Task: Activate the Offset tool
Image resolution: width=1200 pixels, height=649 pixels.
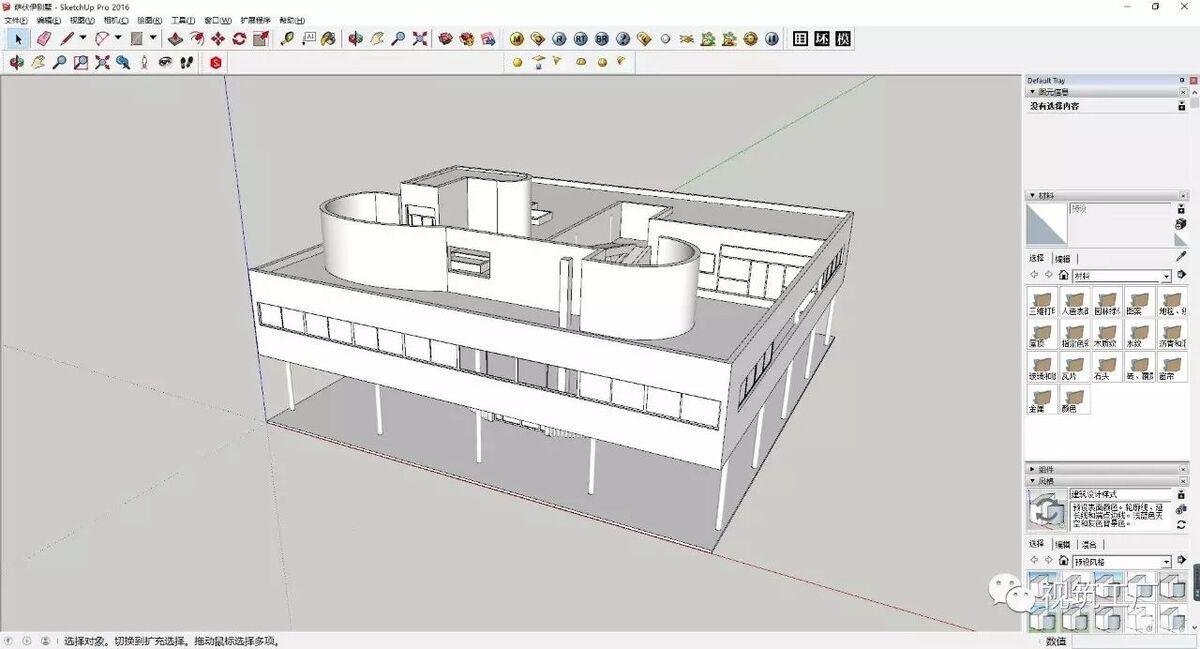Action: [x=196, y=39]
